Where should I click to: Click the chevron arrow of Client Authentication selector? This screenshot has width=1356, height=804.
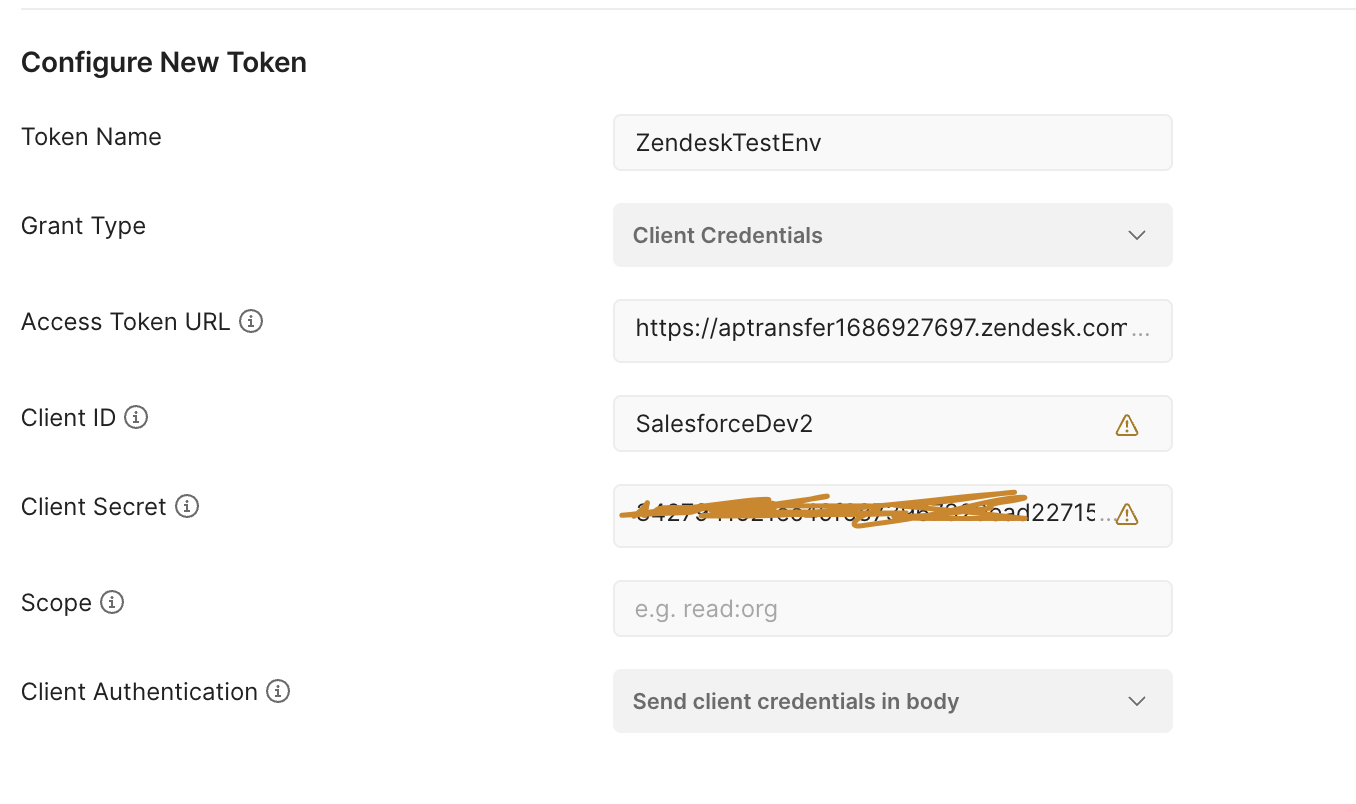click(1136, 702)
